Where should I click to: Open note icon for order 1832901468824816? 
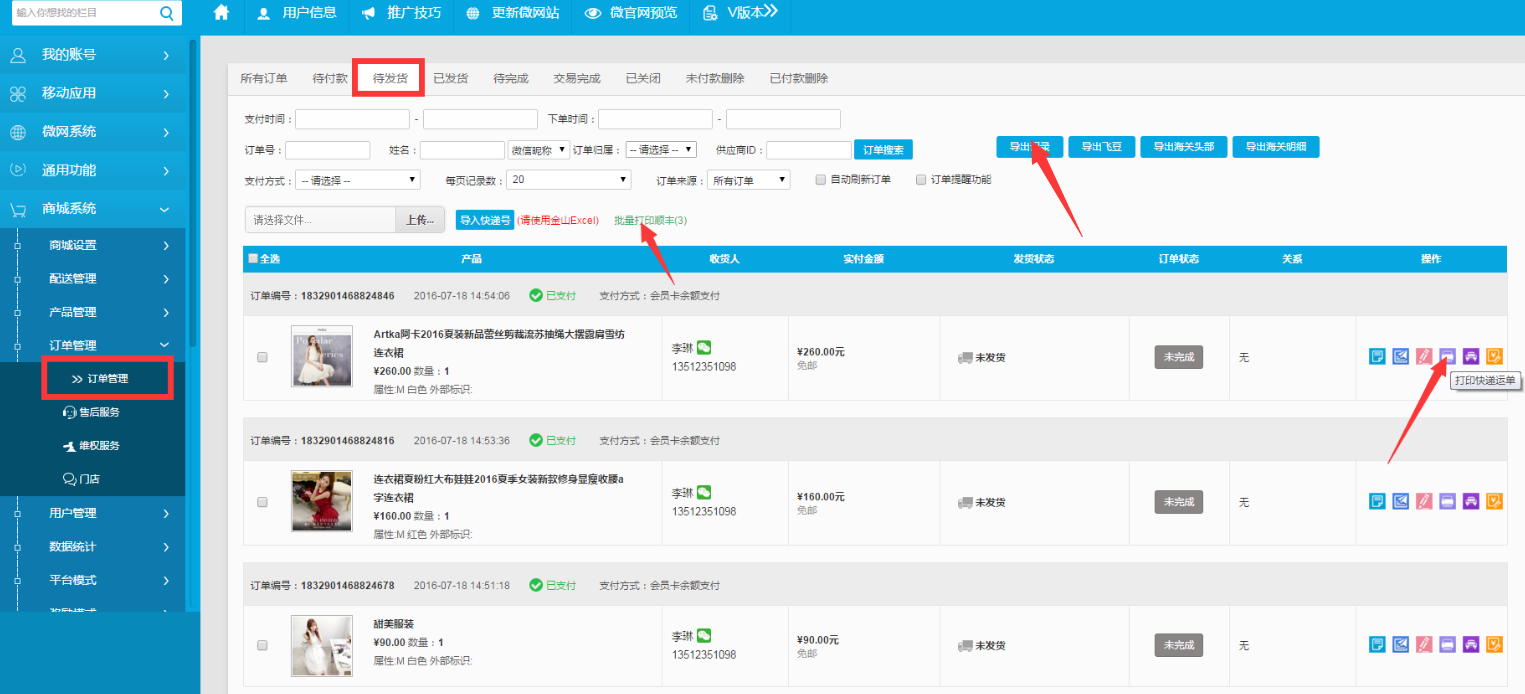1377,501
